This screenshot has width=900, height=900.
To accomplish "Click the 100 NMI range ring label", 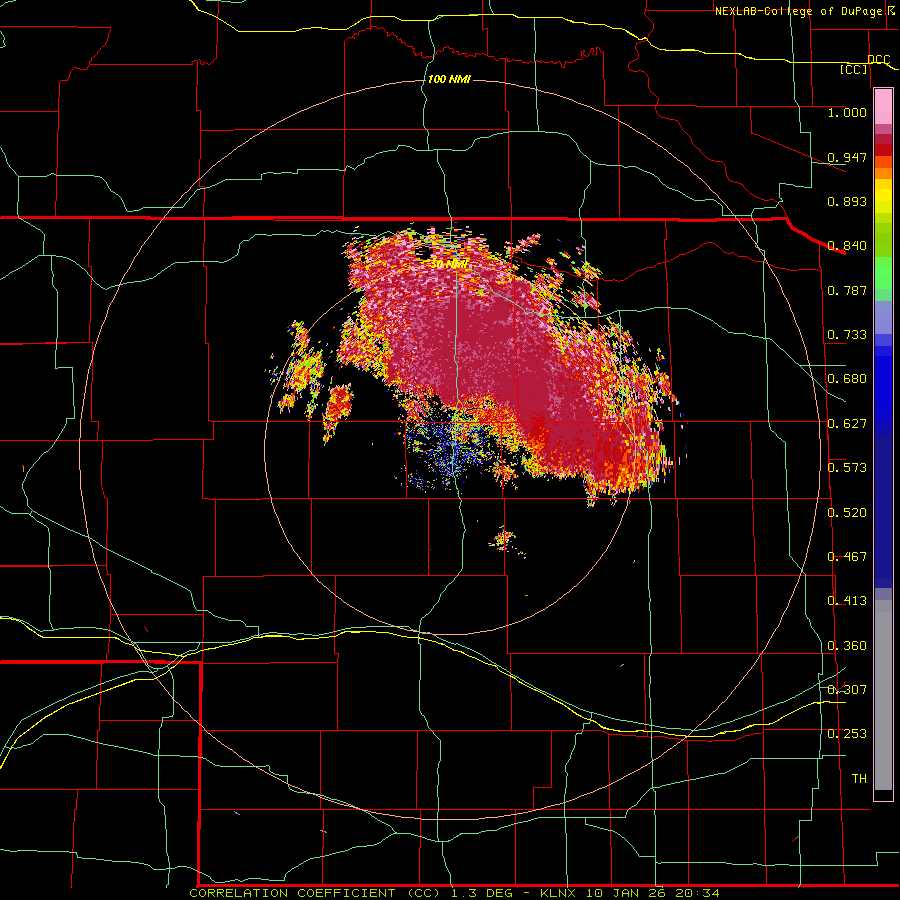I will pyautogui.click(x=449, y=79).
